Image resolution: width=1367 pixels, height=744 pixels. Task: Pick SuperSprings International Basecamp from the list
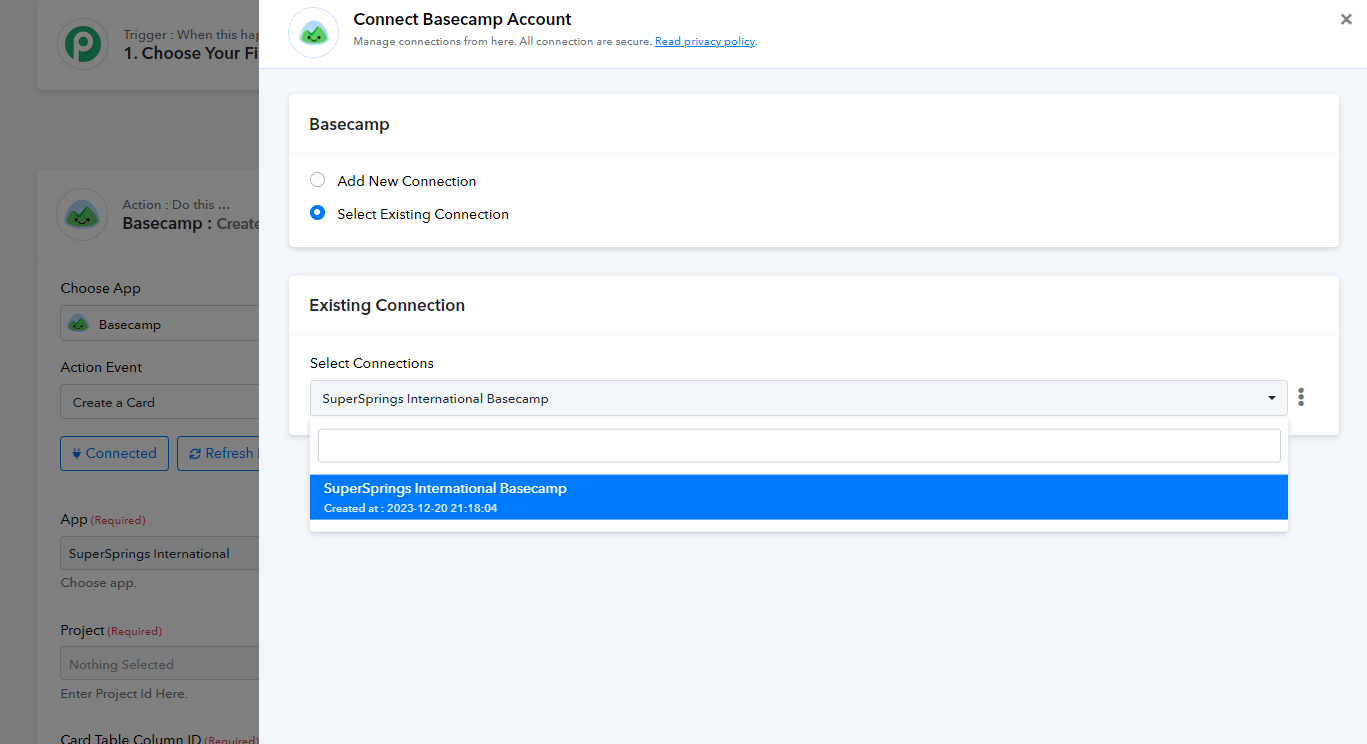click(x=798, y=497)
